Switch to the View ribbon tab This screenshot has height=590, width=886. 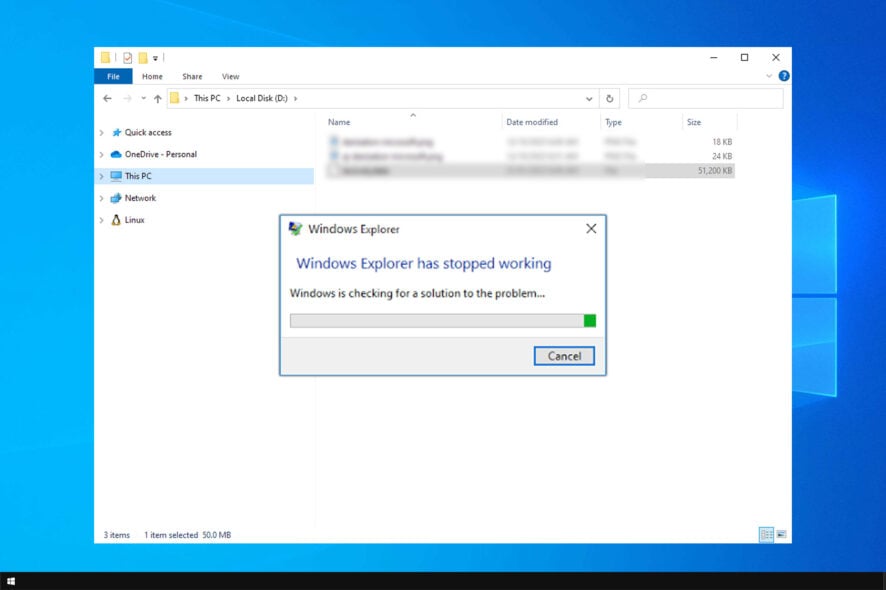tap(231, 76)
